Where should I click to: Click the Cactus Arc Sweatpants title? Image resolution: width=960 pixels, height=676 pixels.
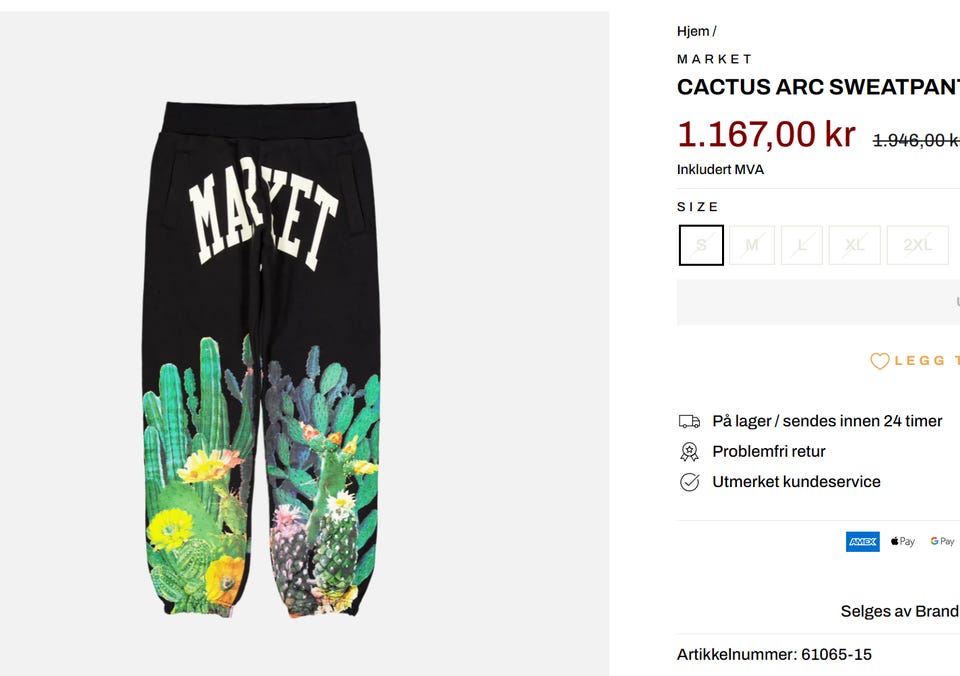(x=818, y=87)
